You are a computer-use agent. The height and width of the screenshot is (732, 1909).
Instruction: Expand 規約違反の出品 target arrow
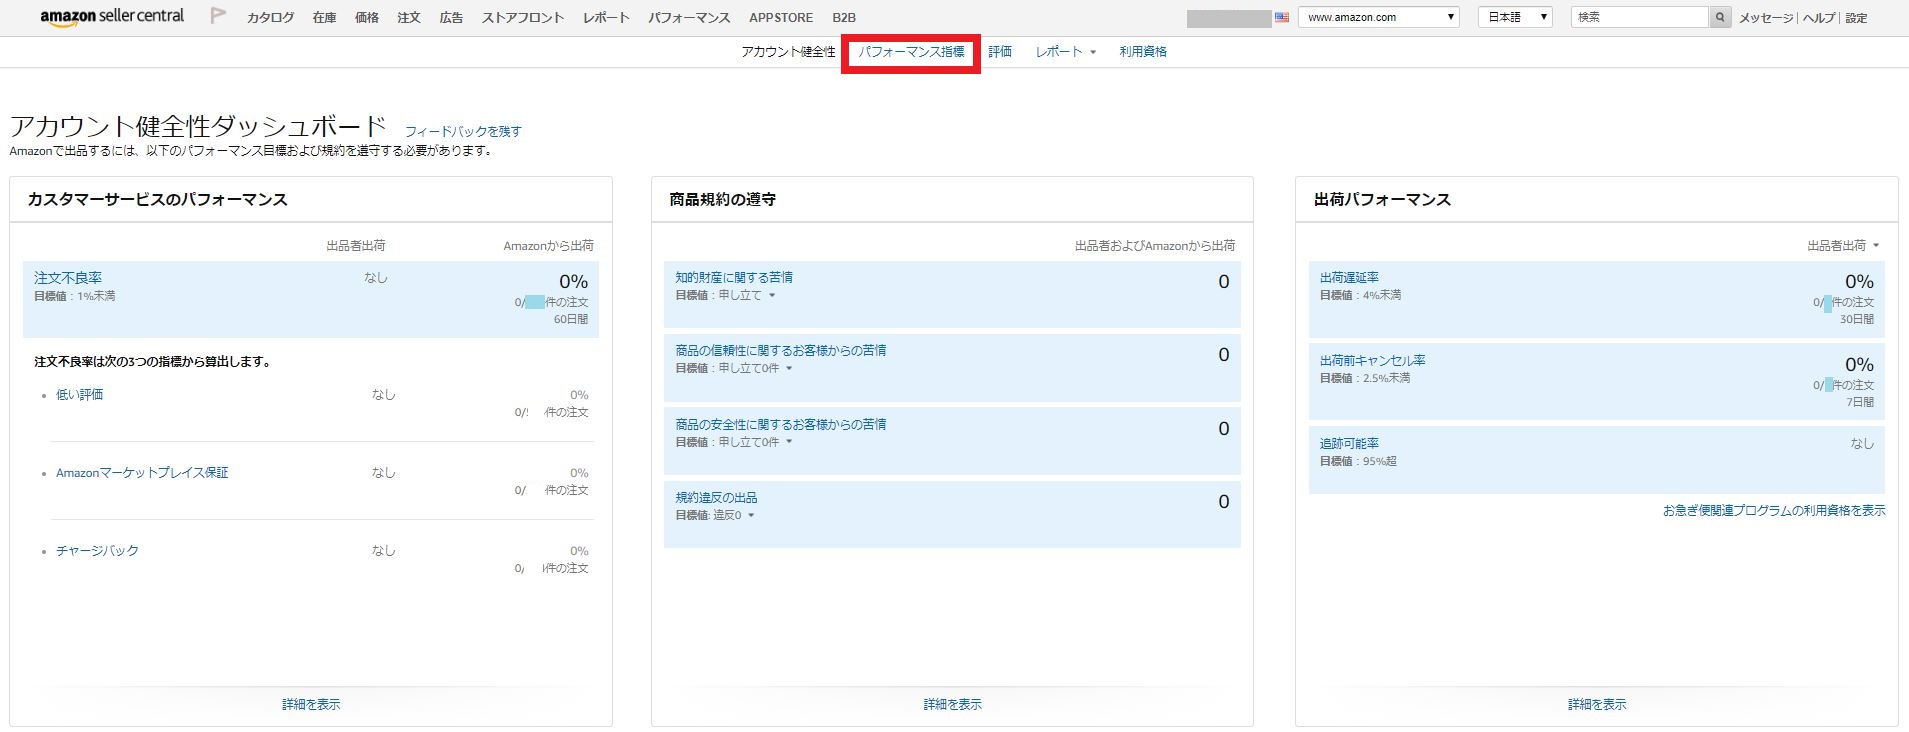coord(751,516)
